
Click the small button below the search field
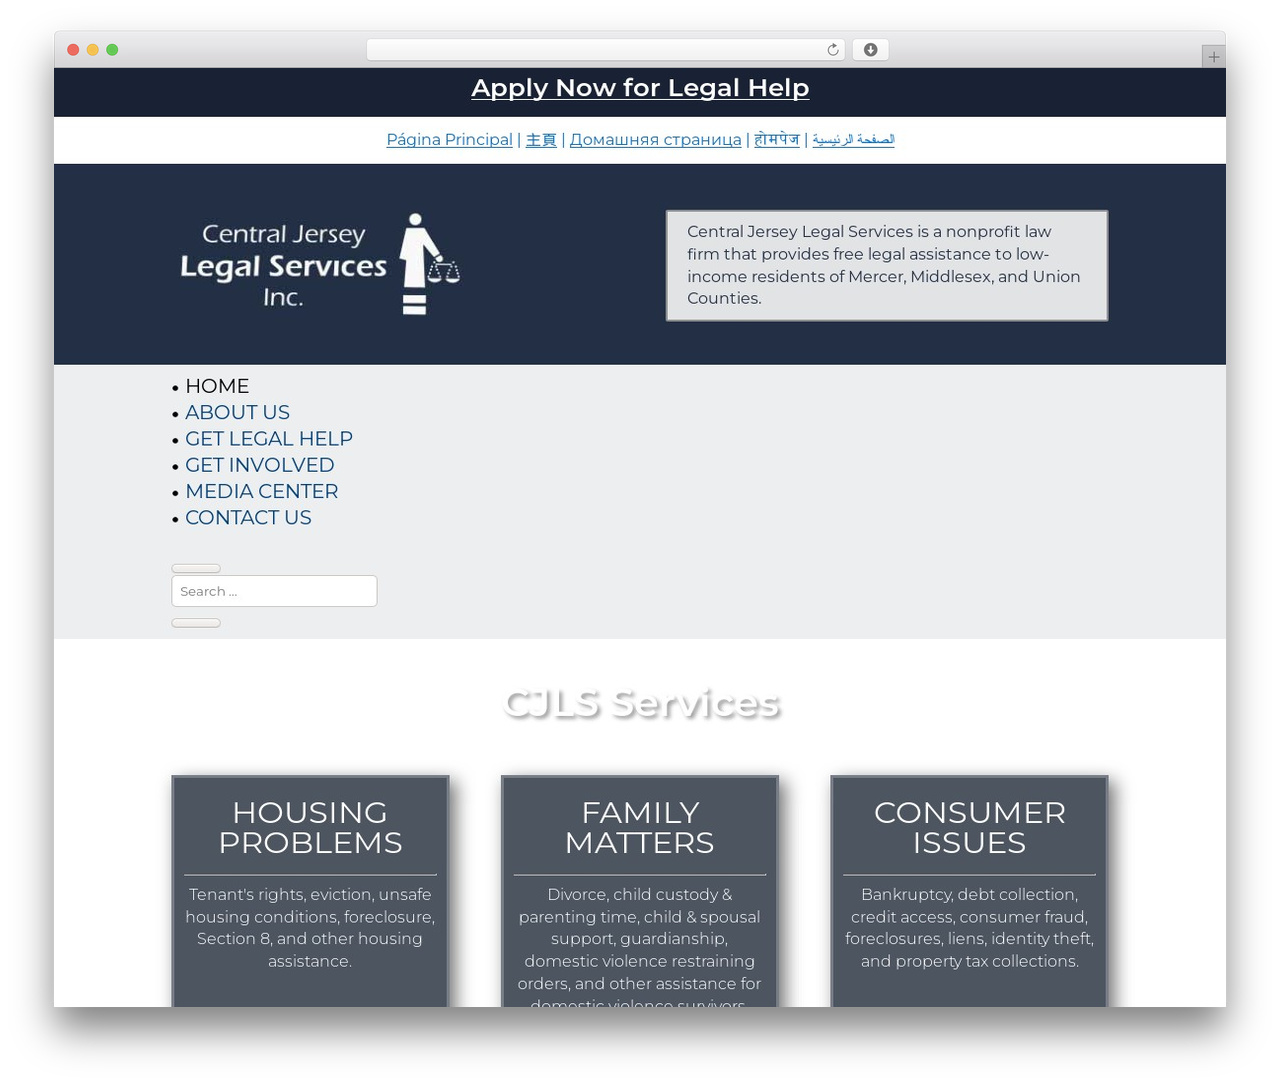pyautogui.click(x=196, y=623)
